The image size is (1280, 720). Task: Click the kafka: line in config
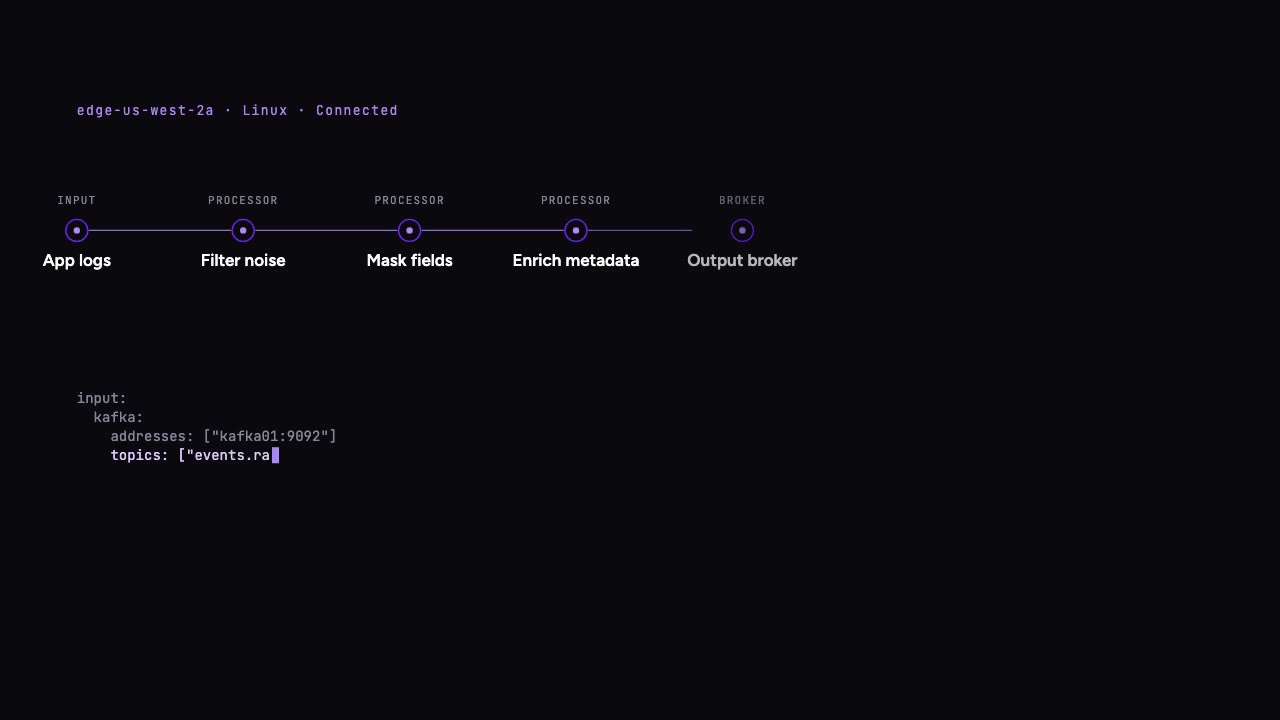coord(118,417)
